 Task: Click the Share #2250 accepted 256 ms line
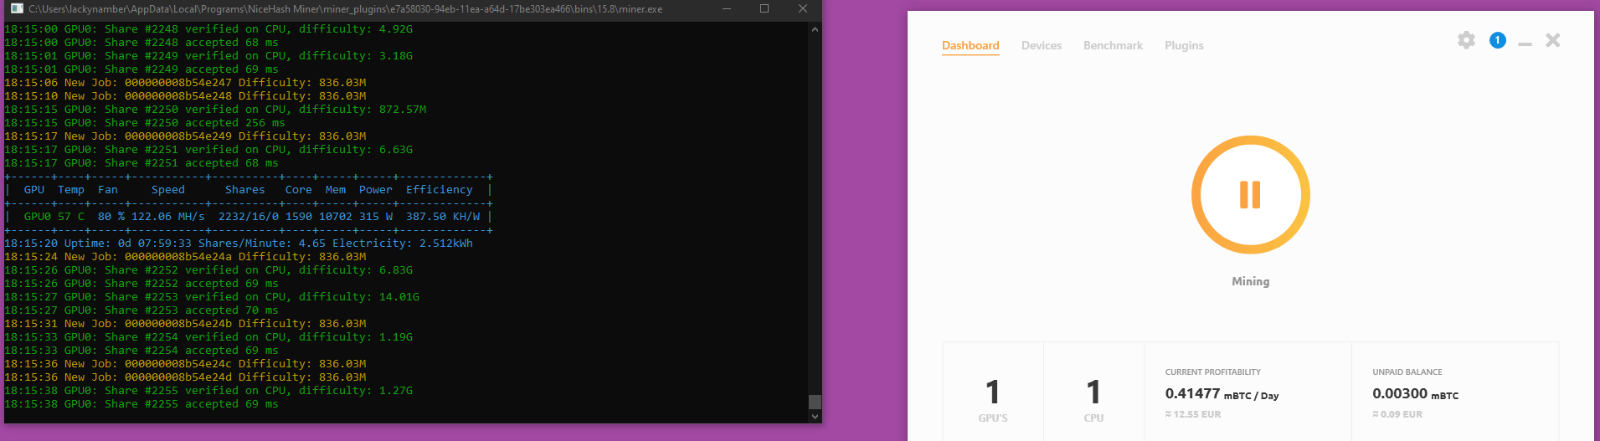tap(145, 123)
